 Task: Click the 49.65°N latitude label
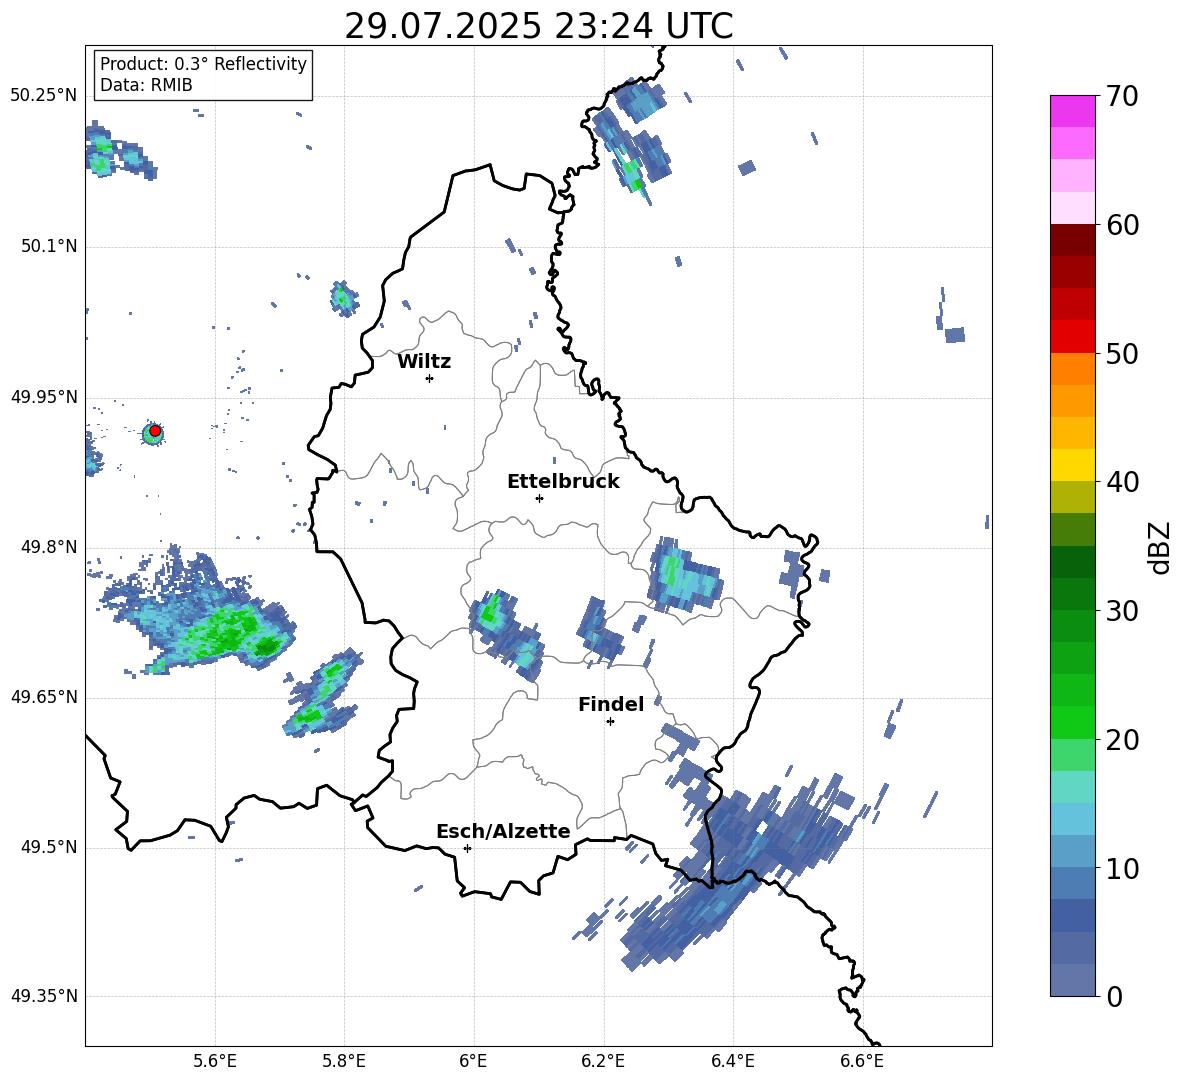(44, 696)
